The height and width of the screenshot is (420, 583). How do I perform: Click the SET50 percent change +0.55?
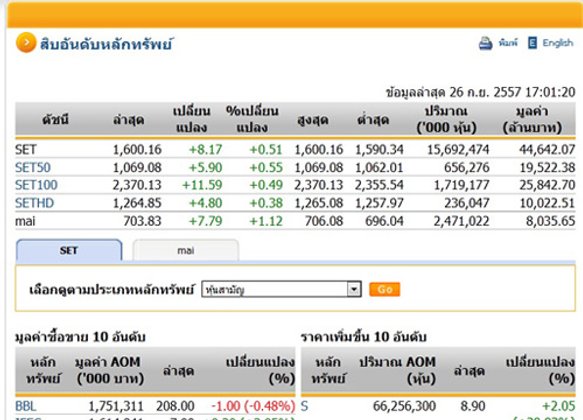(266, 167)
